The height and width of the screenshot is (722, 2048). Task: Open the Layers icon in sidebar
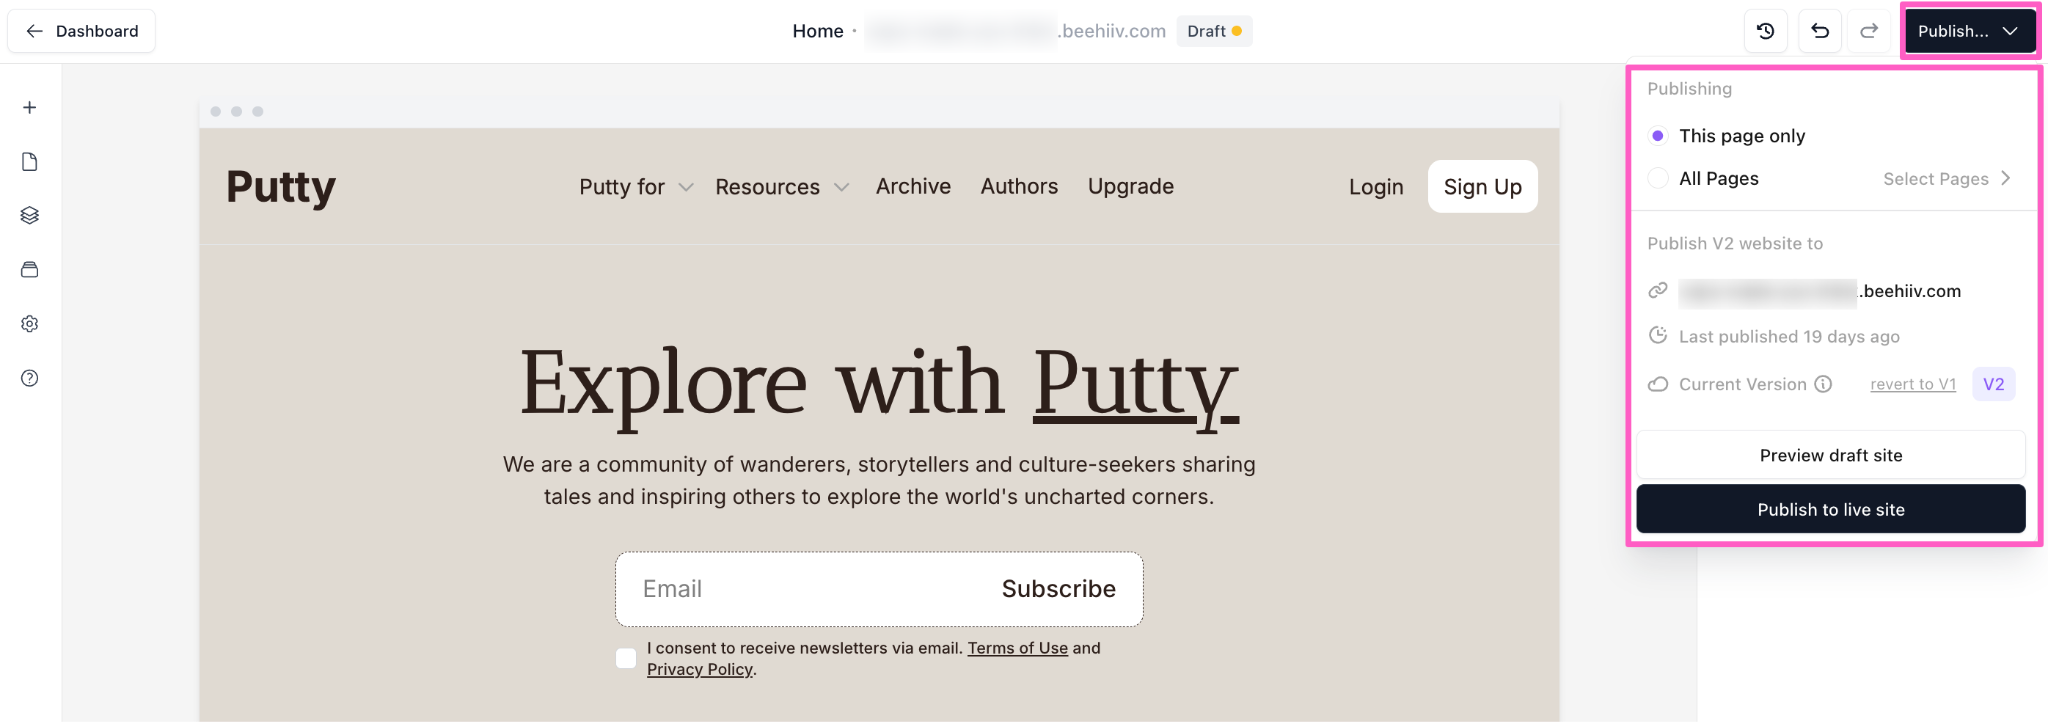click(30, 215)
